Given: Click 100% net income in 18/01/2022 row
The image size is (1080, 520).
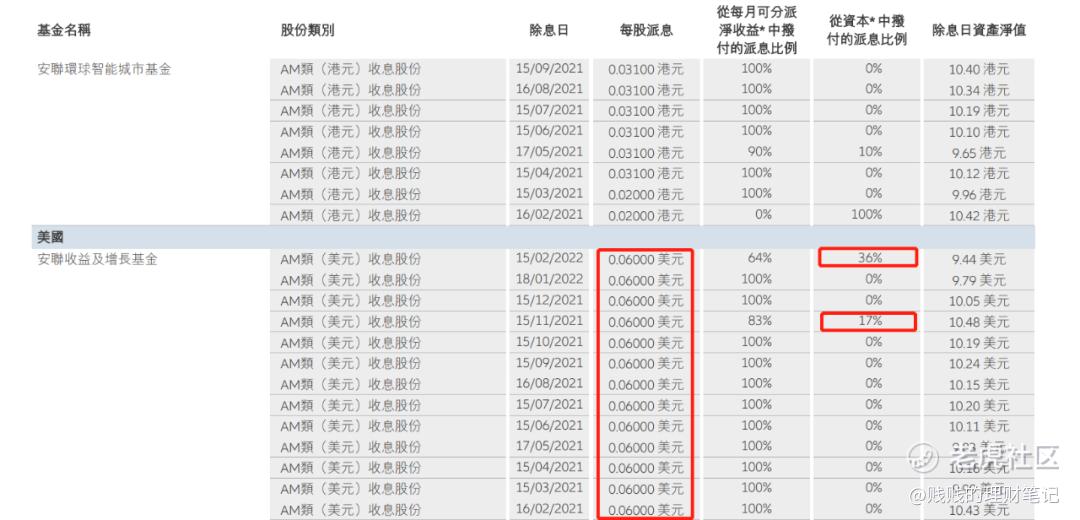Looking at the screenshot, I should tap(756, 279).
